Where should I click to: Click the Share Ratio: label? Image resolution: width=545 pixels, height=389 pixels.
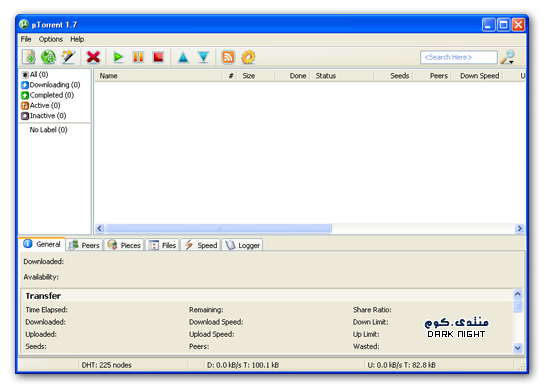tap(372, 310)
